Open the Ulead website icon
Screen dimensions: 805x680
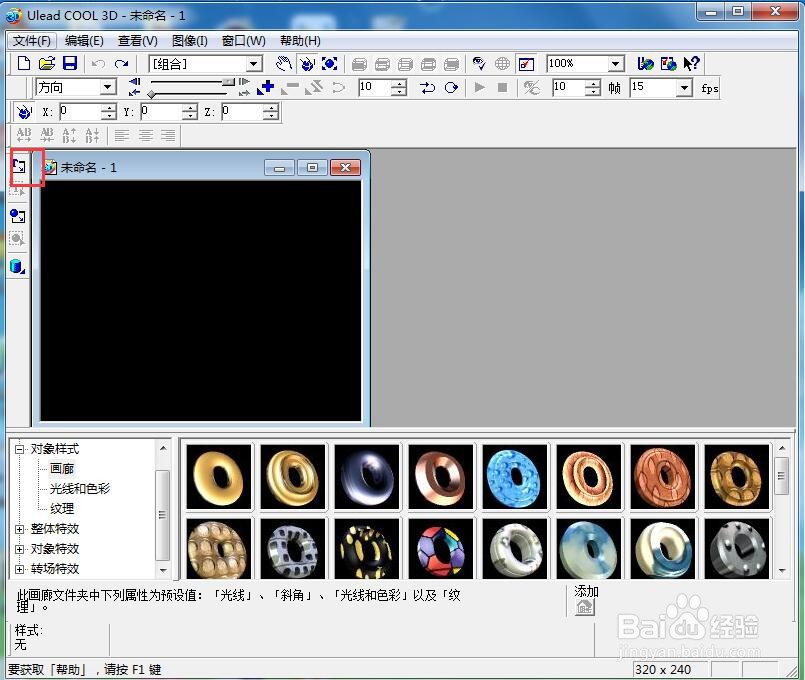click(x=645, y=64)
